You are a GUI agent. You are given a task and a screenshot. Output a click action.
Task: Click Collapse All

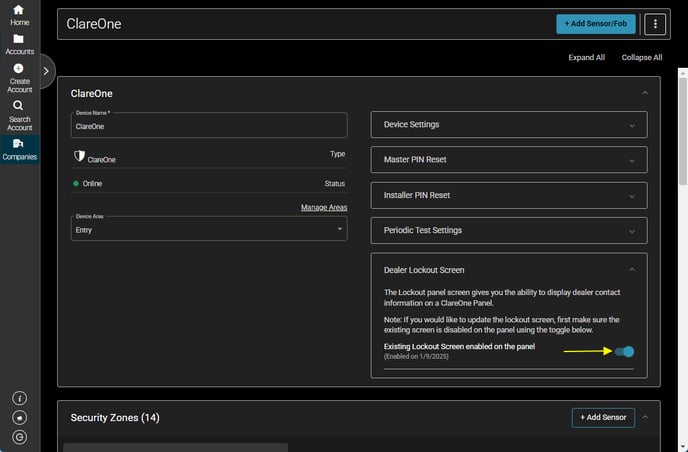tap(641, 57)
